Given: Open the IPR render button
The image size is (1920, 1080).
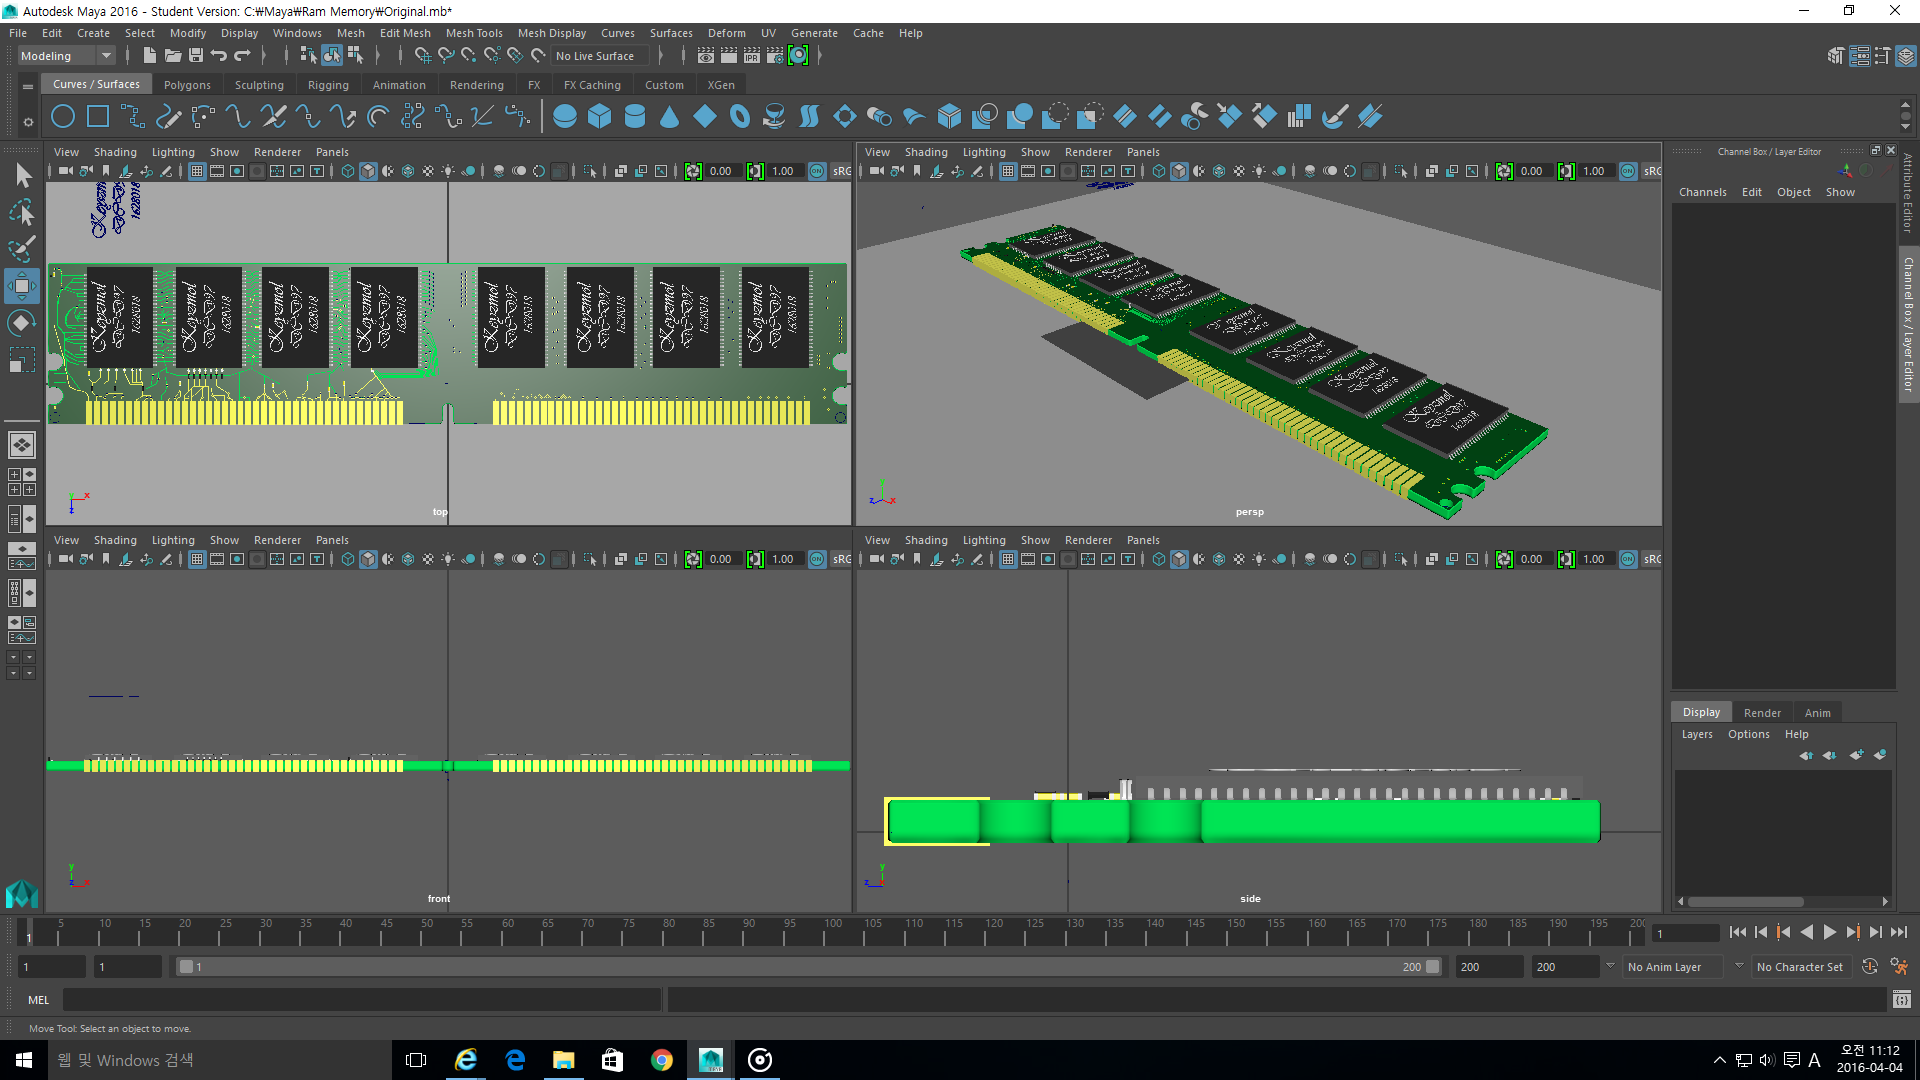Looking at the screenshot, I should tap(751, 56).
